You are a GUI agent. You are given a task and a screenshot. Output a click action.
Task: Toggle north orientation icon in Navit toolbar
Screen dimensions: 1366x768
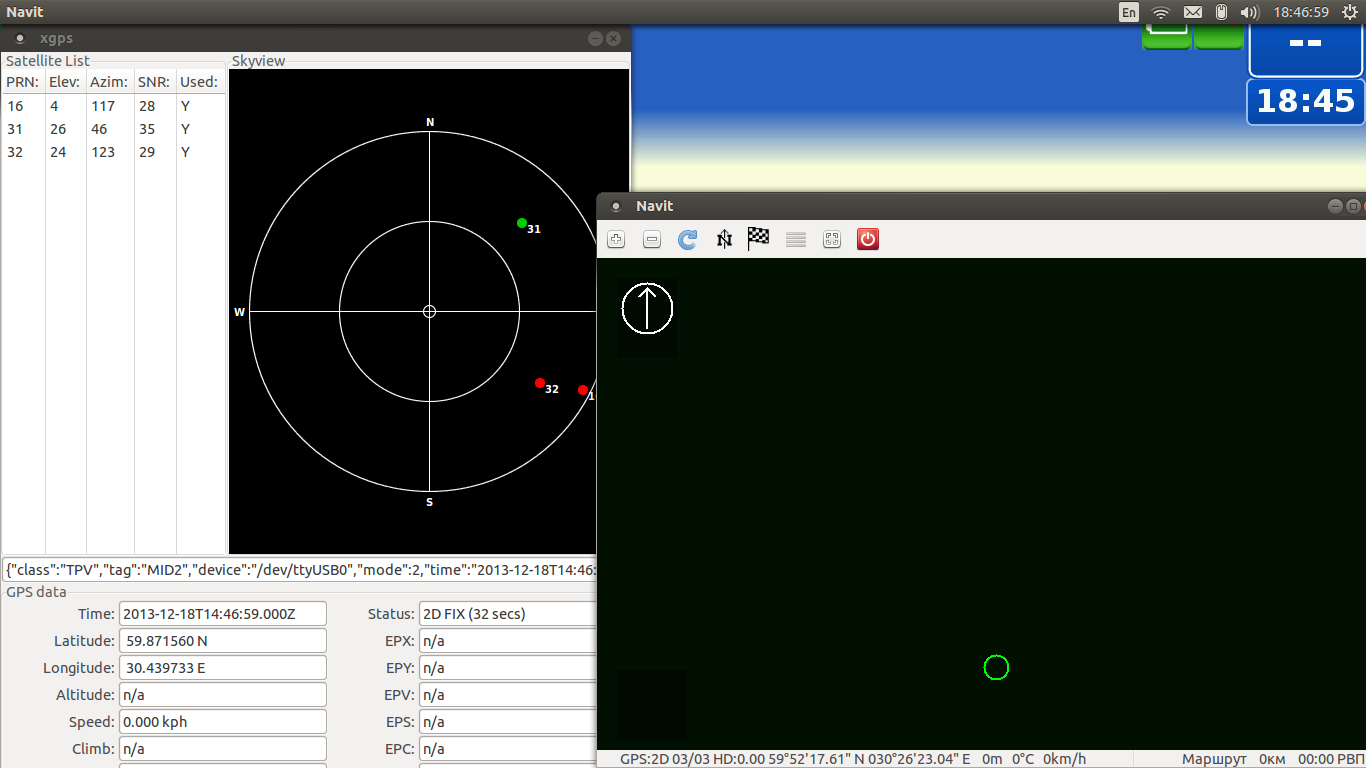point(724,240)
